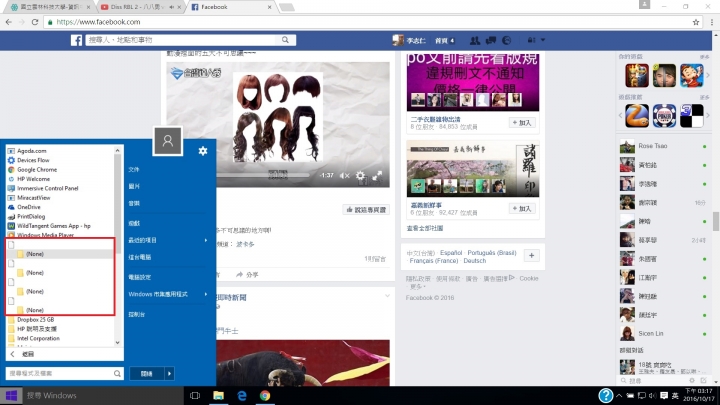Viewport: 720px width, 405px height.
Task: Show hidden tray icons chevron
Action: coord(619,395)
